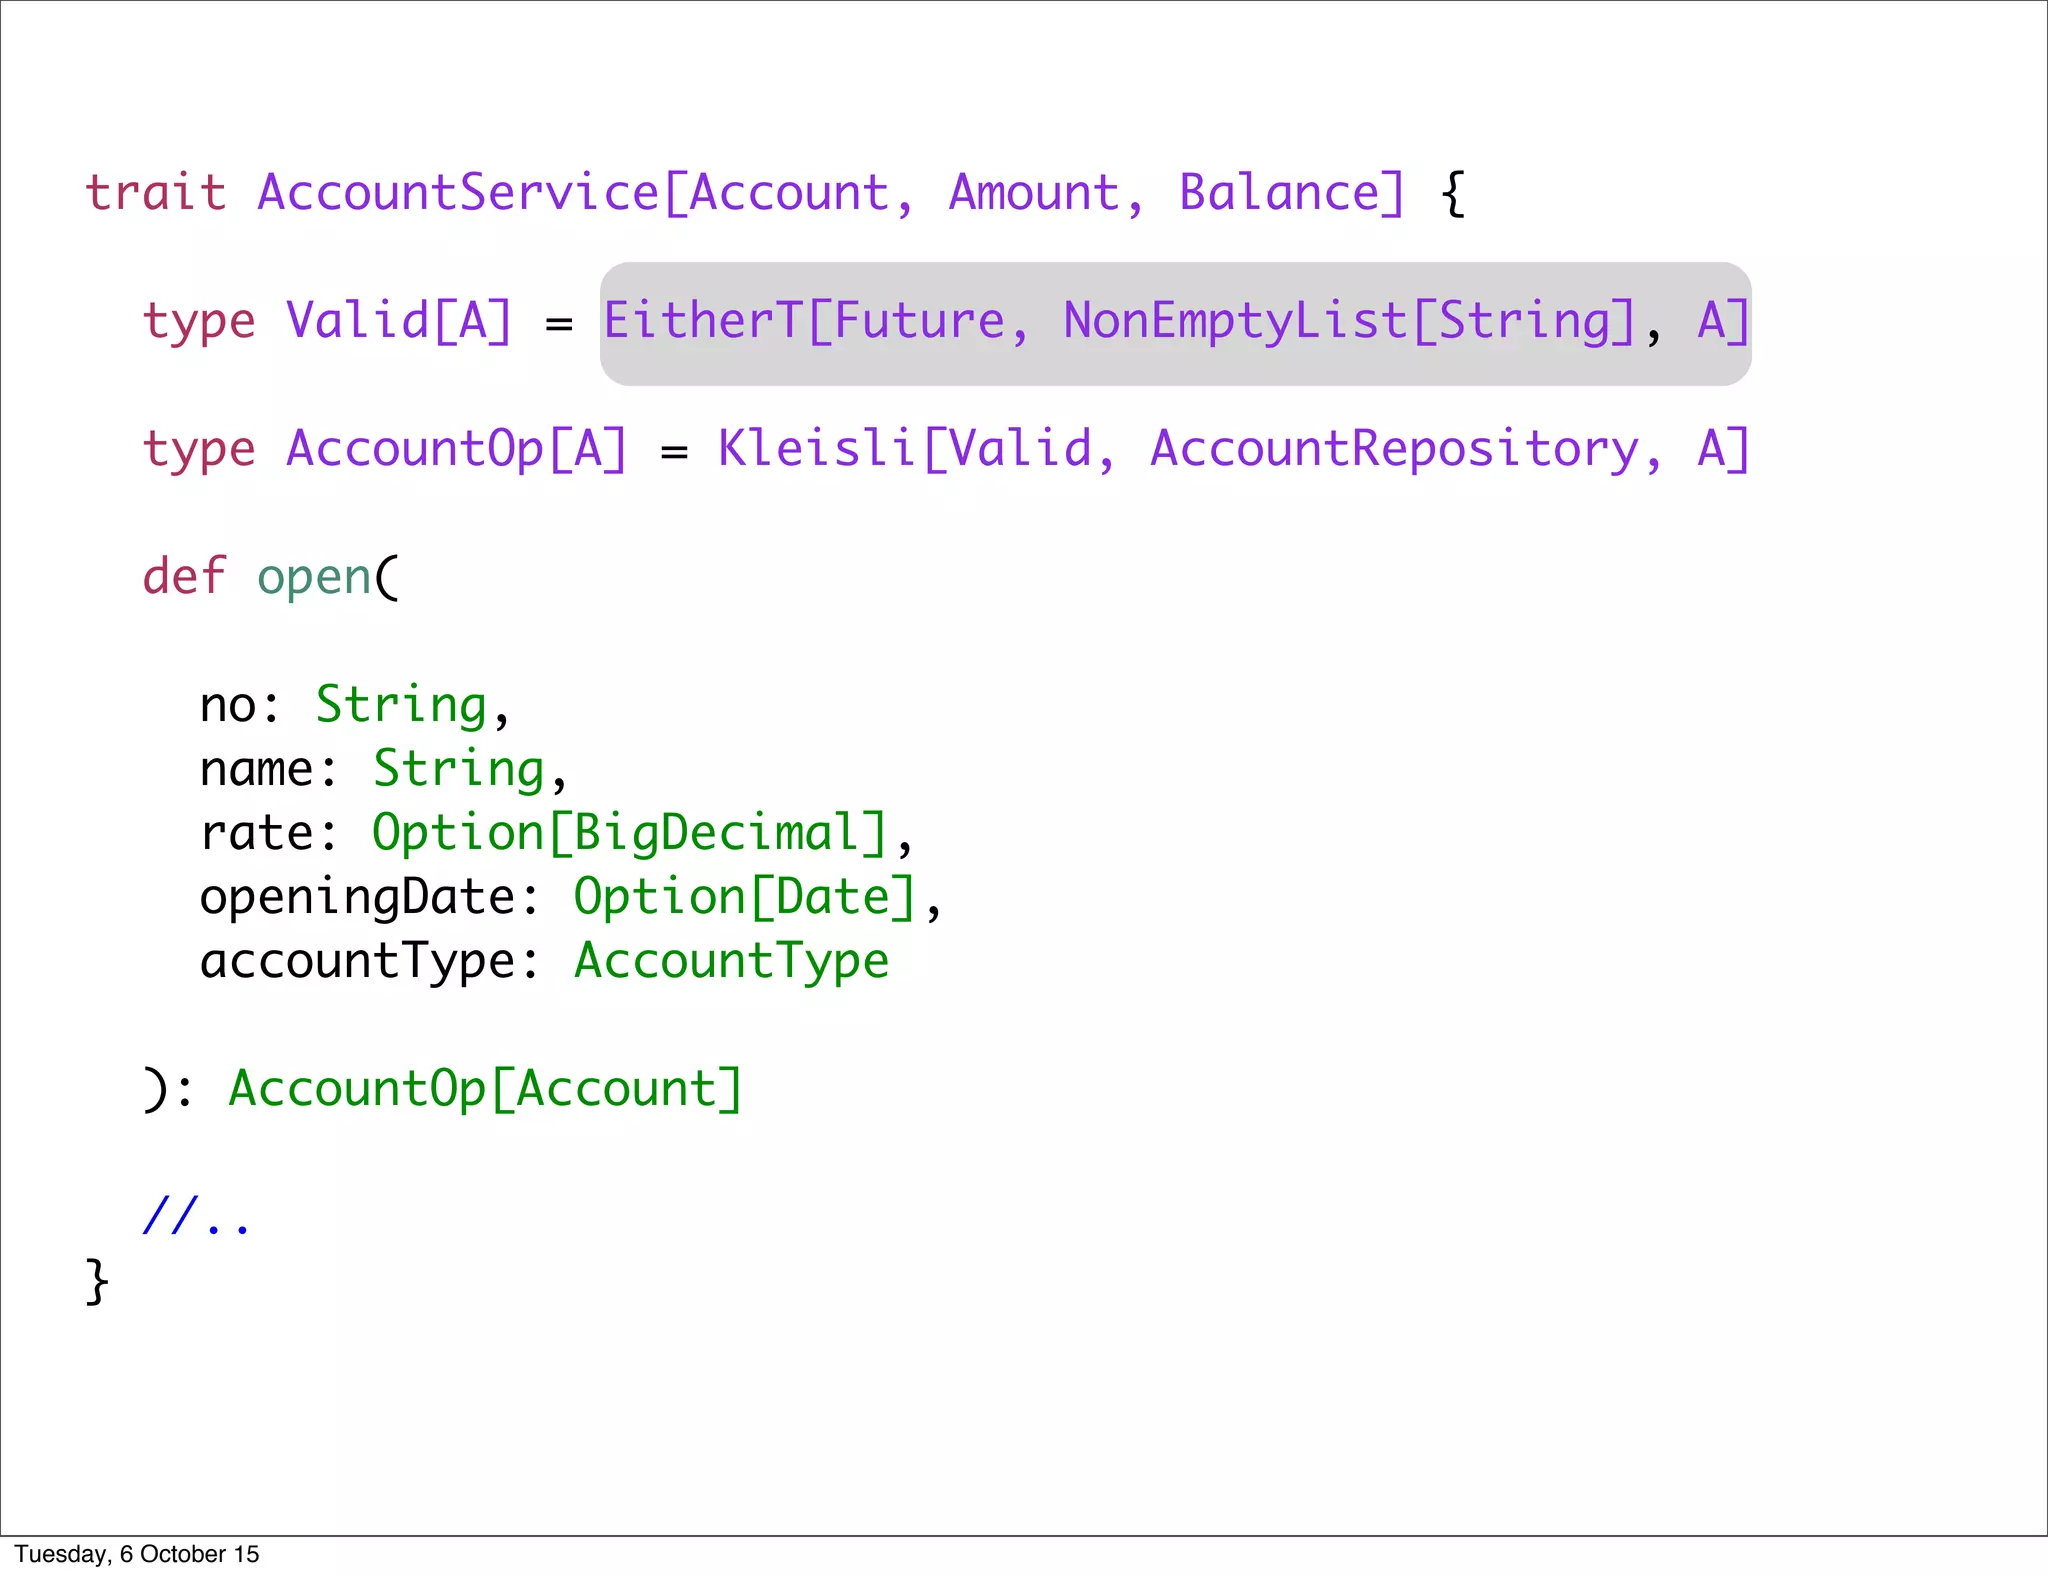Click the 'Balance]' type parameter

pos(1292,193)
